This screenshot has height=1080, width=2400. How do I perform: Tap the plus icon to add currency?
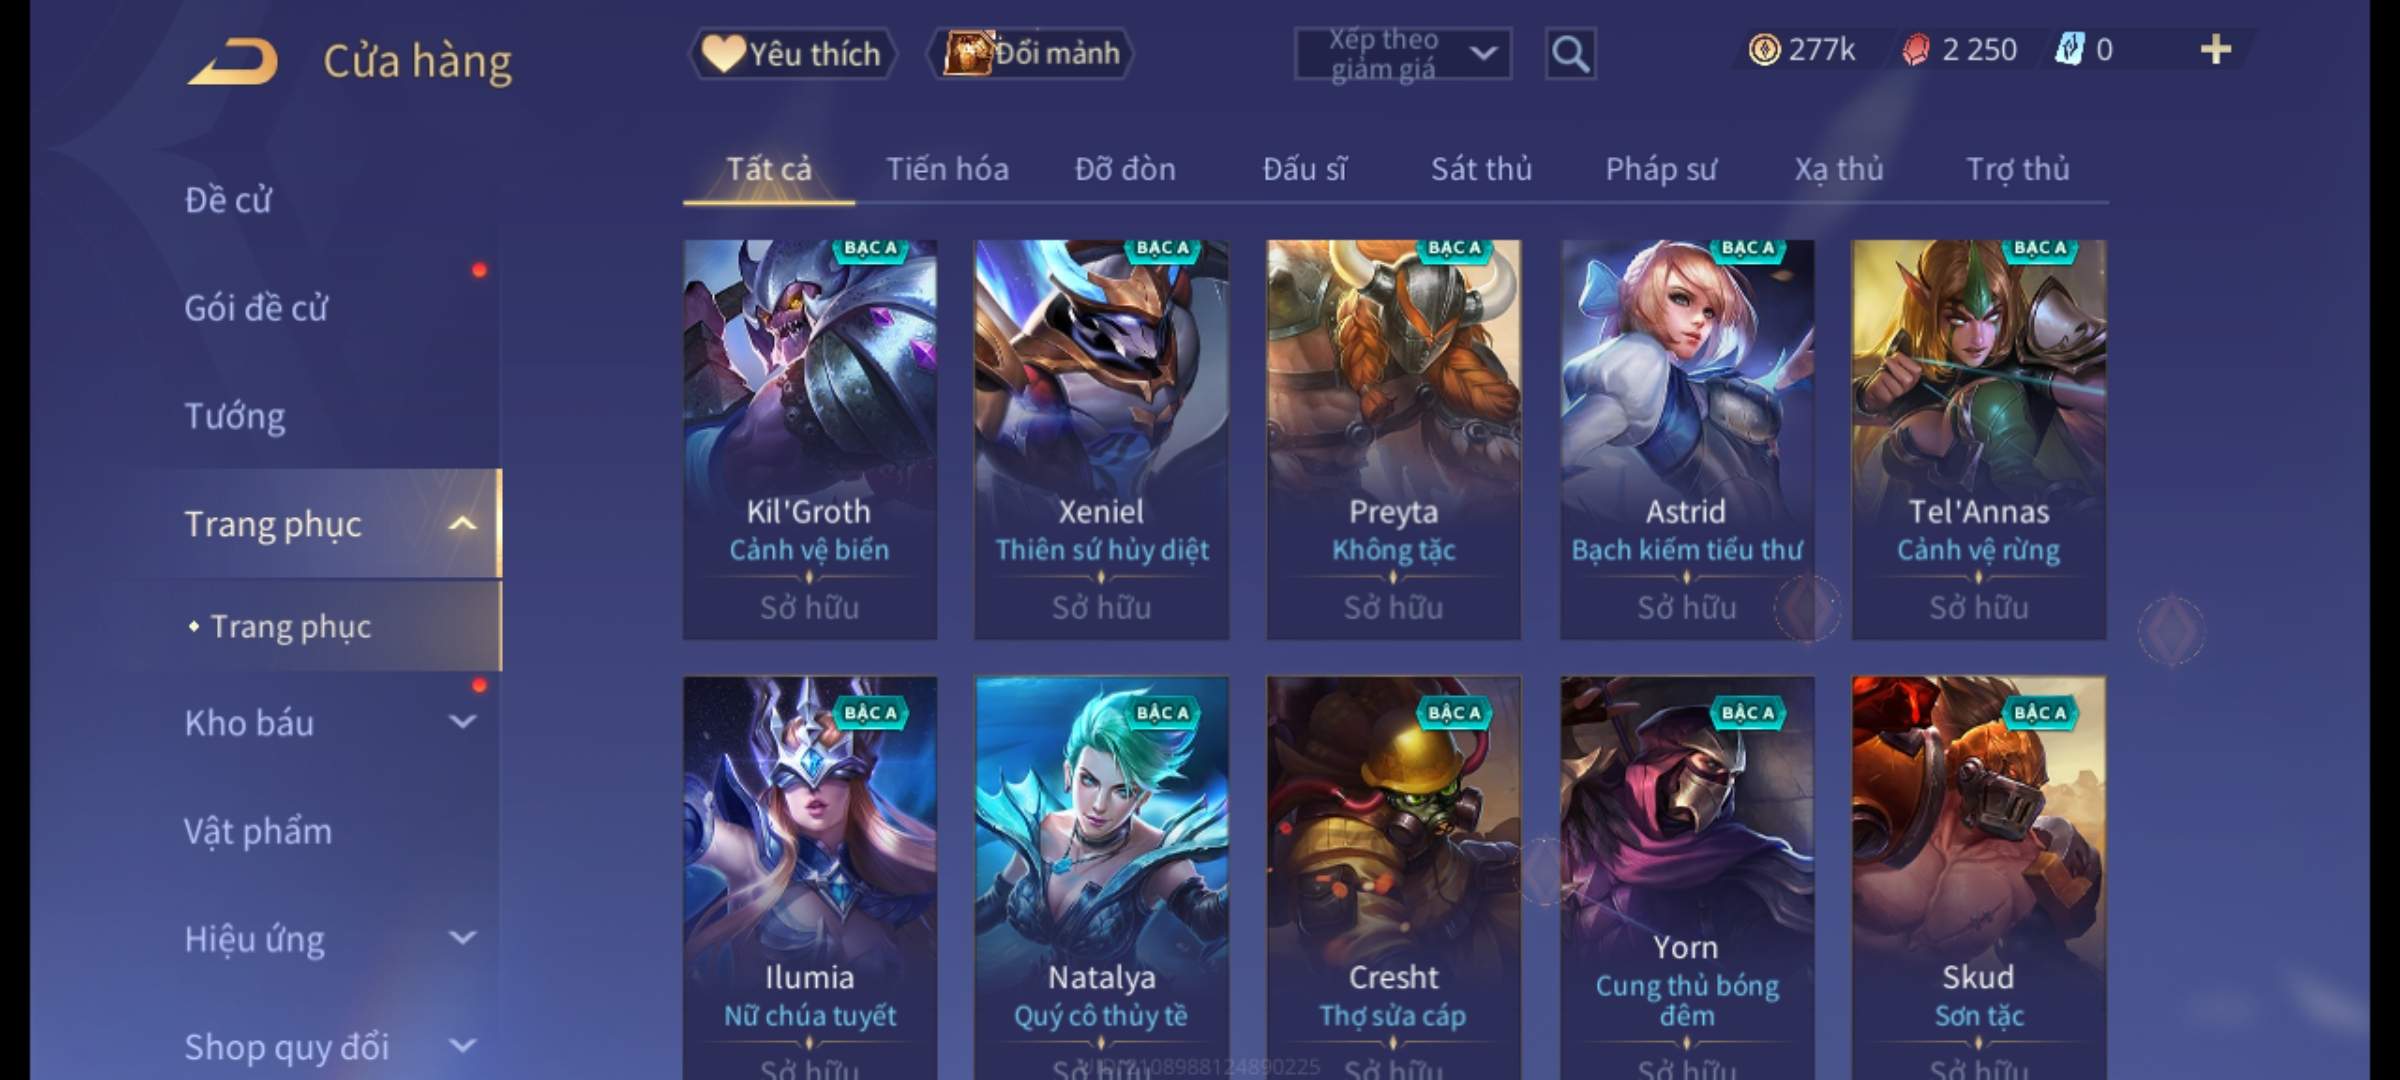point(2216,50)
